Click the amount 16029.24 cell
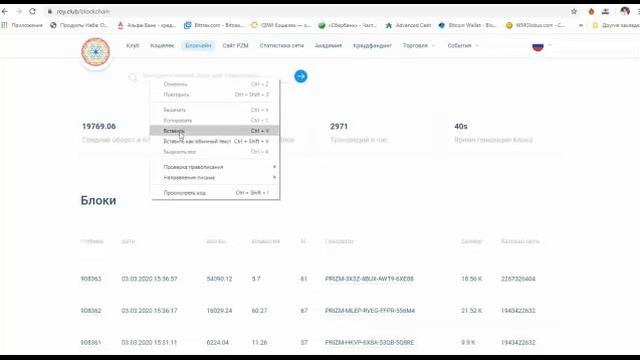The width and height of the screenshot is (640, 360). tap(219, 311)
